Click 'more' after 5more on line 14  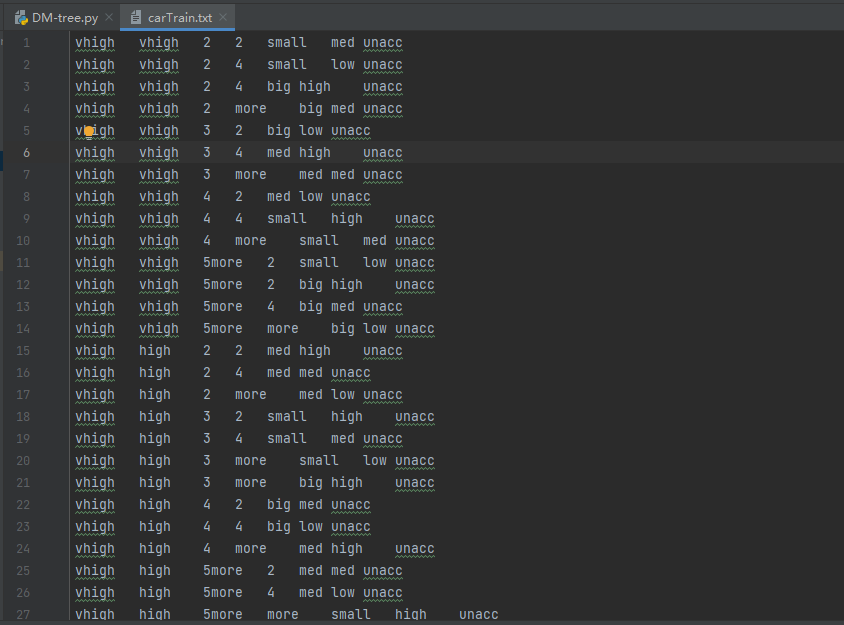(283, 329)
